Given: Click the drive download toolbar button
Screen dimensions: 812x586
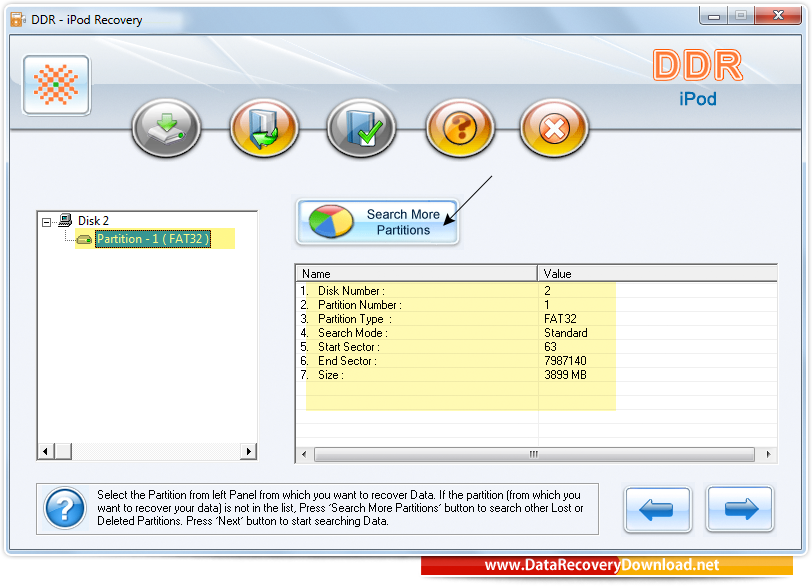Looking at the screenshot, I should pyautogui.click(x=167, y=128).
